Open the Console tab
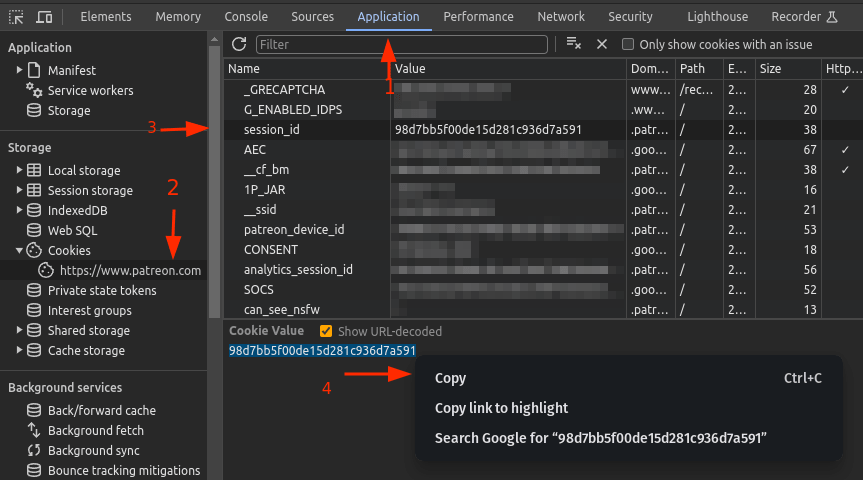The width and height of the screenshot is (863, 480). tap(245, 17)
